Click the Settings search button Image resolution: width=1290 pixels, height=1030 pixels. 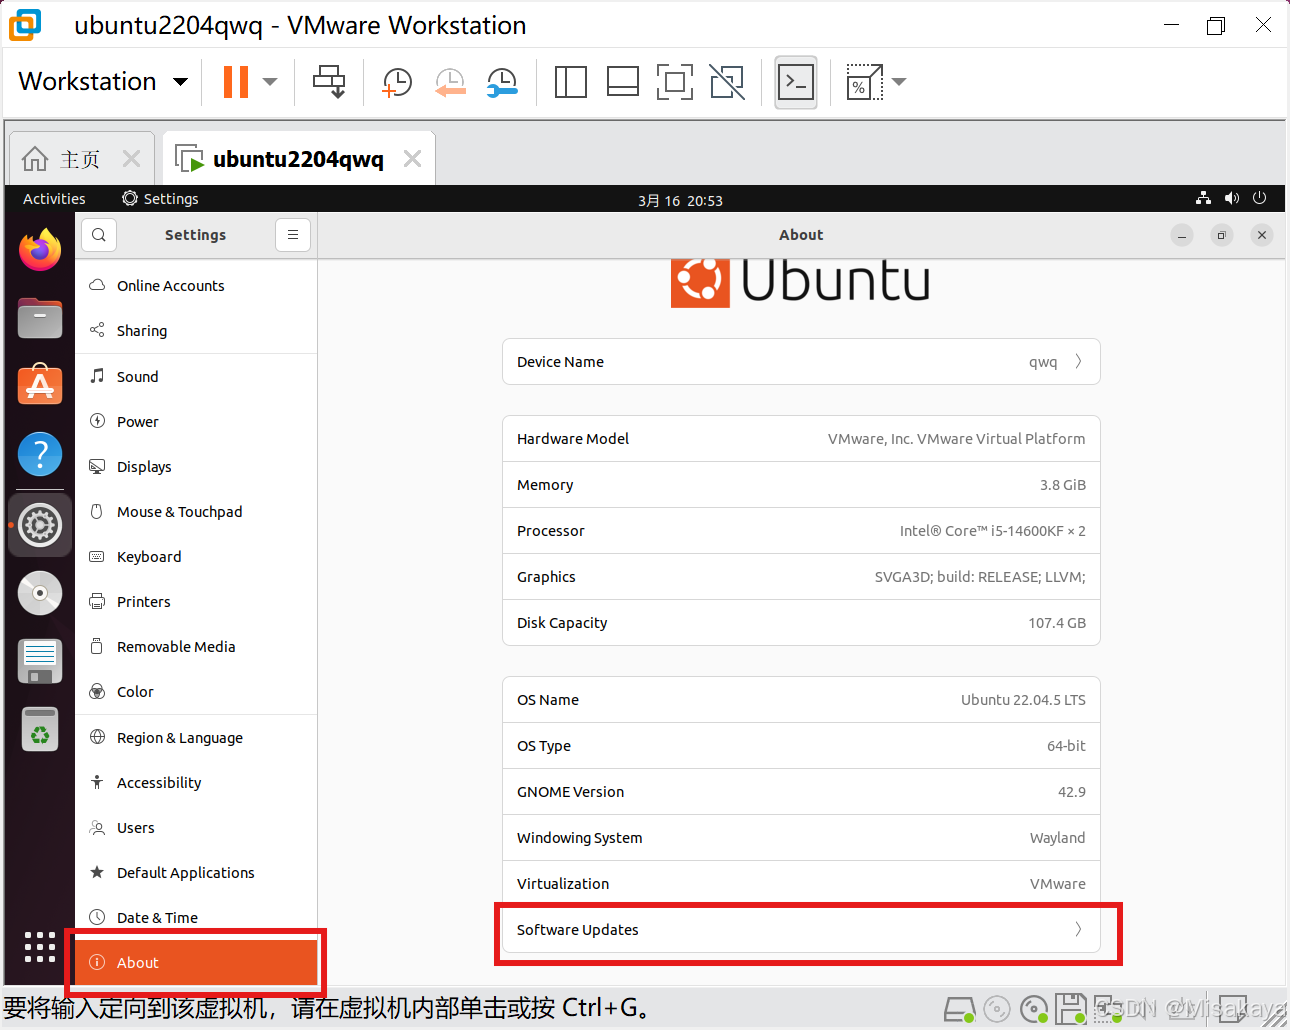coord(99,235)
